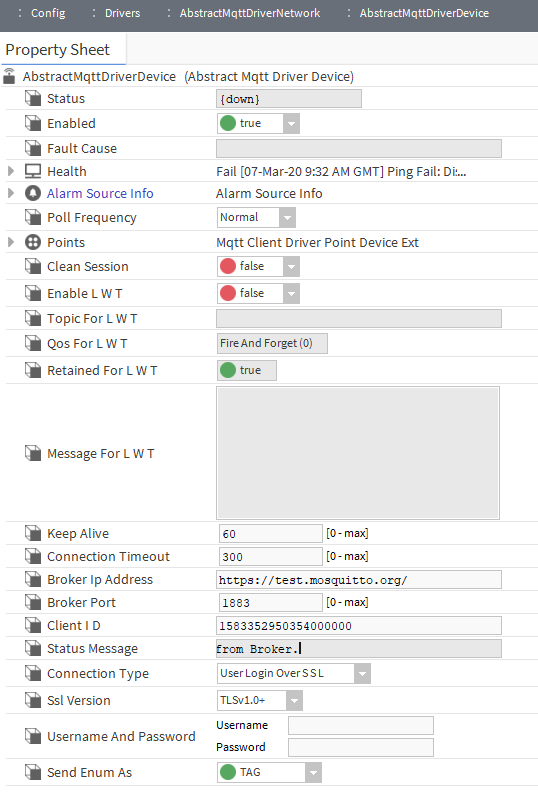Open the Send Enum As TAG dropdown

(313, 772)
